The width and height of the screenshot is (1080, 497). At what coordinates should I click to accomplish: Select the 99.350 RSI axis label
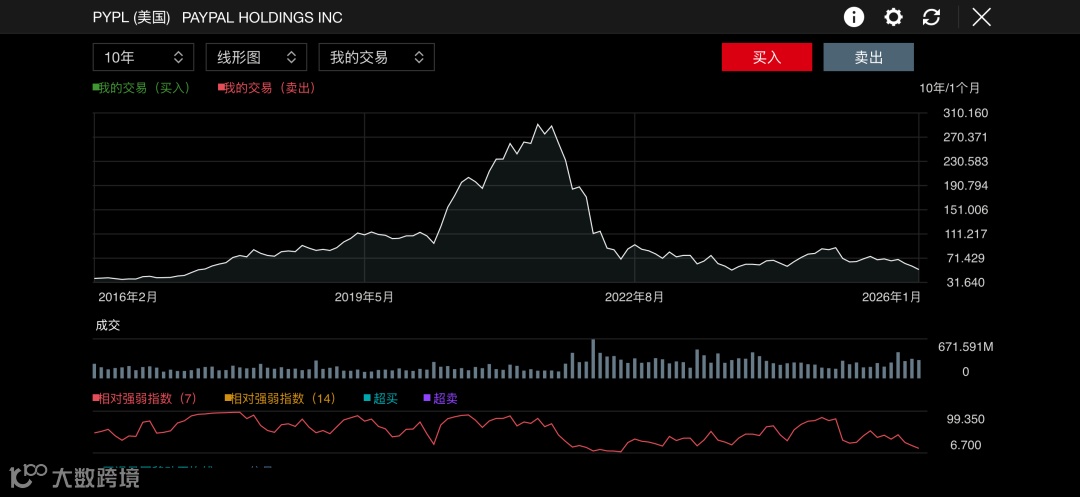pos(965,419)
